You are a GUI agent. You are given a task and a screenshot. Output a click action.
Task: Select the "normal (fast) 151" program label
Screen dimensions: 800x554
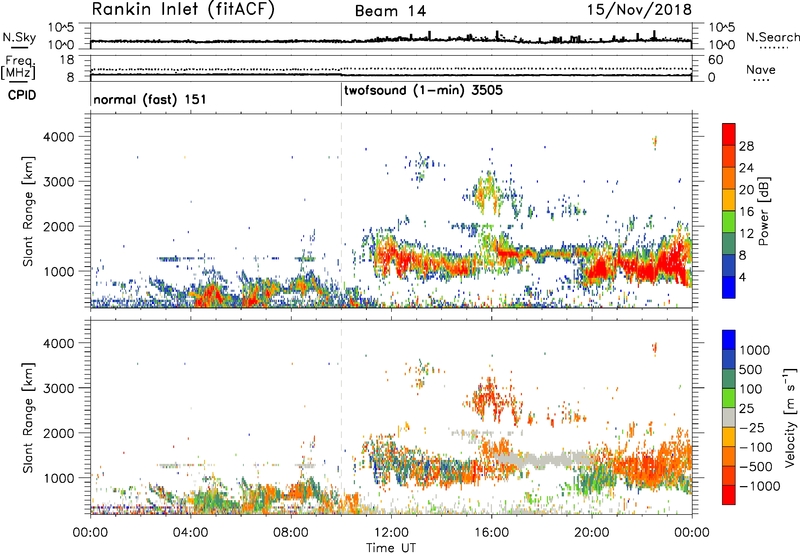150,99
